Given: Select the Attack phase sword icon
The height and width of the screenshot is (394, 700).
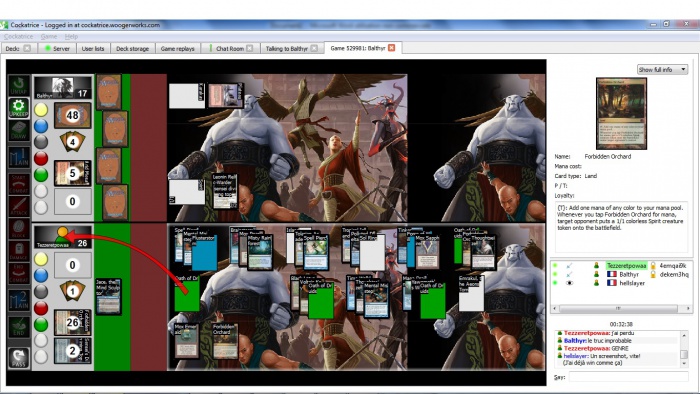Looking at the screenshot, I should coord(18,206).
